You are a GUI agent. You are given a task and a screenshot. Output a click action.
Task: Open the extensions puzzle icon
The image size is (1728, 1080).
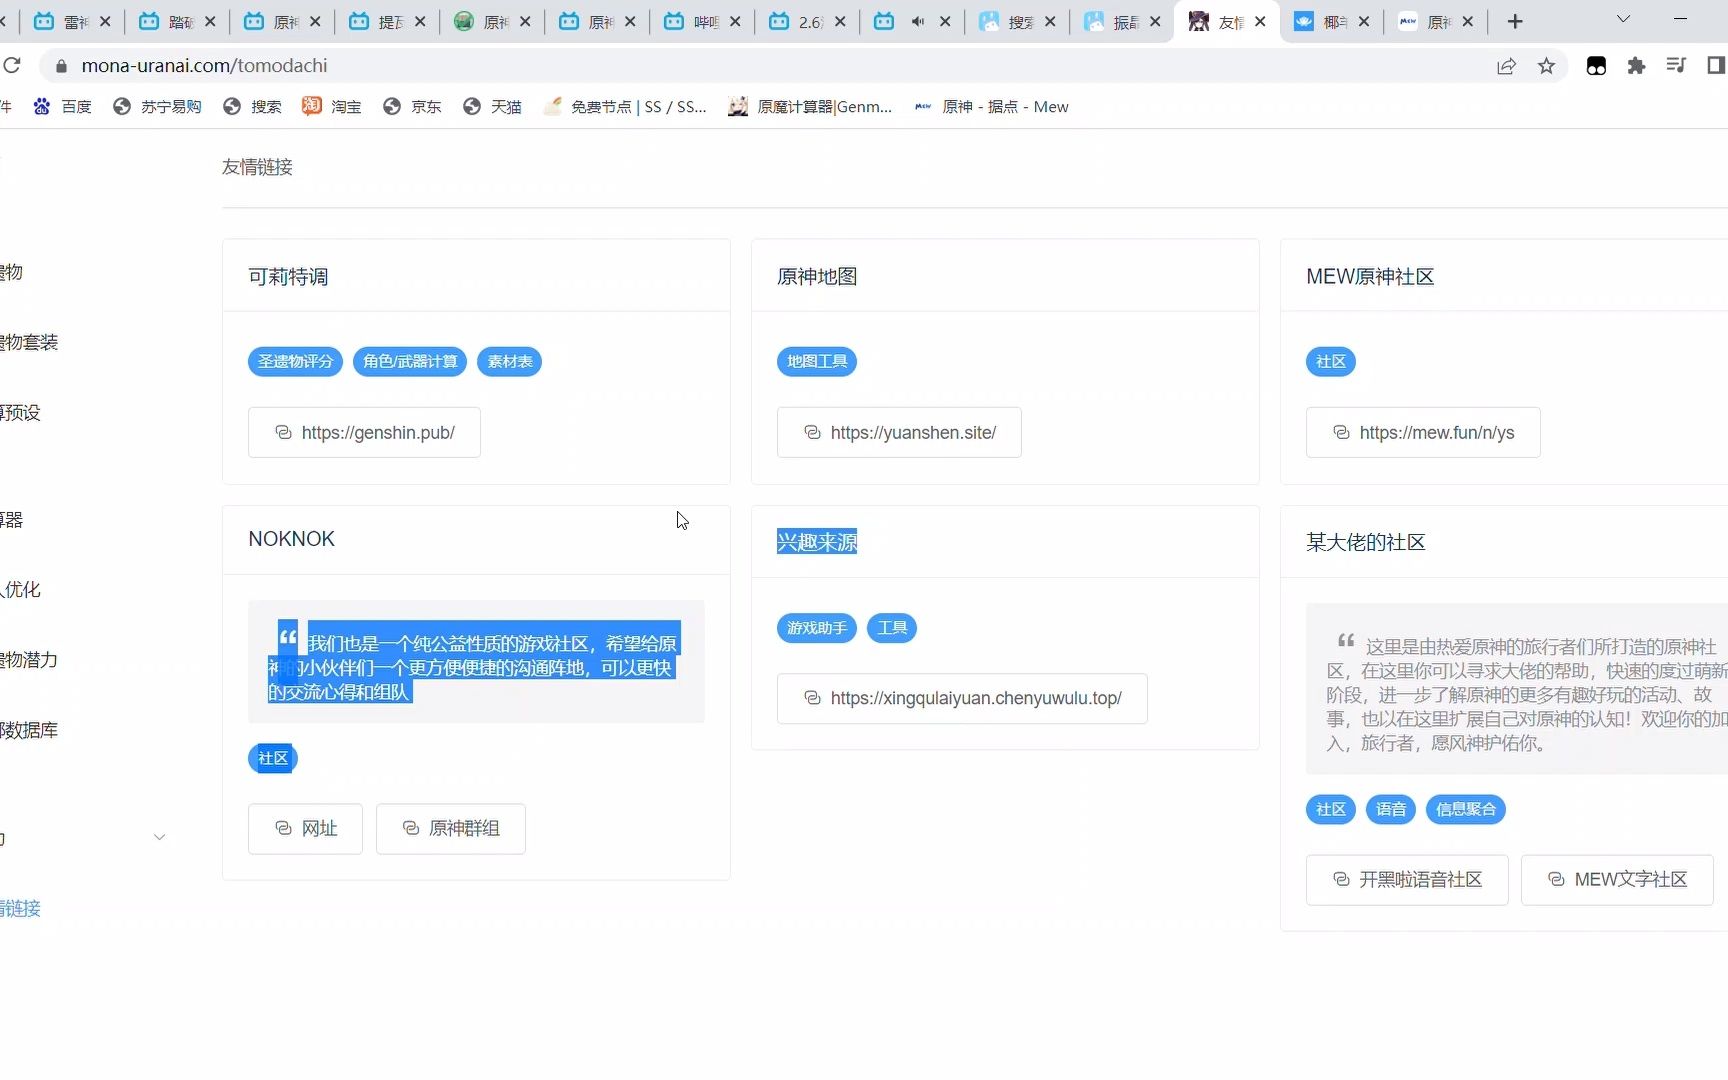[x=1636, y=66]
